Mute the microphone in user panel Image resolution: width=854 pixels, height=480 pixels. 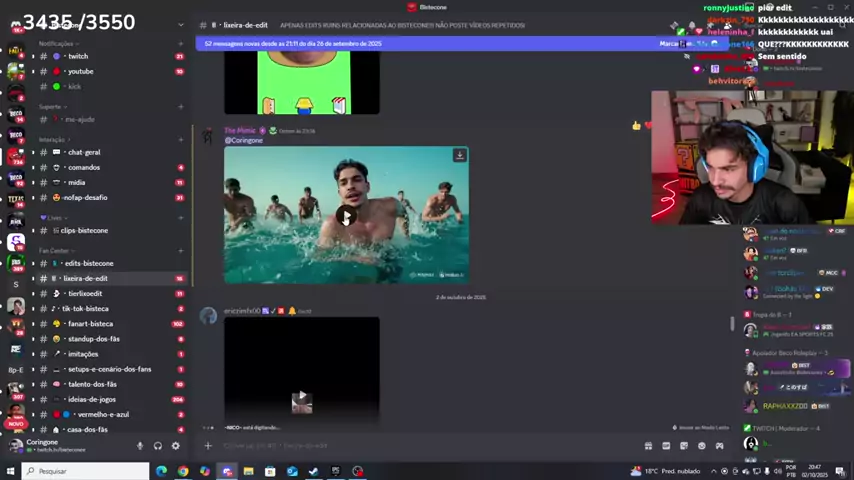[x=140, y=446]
